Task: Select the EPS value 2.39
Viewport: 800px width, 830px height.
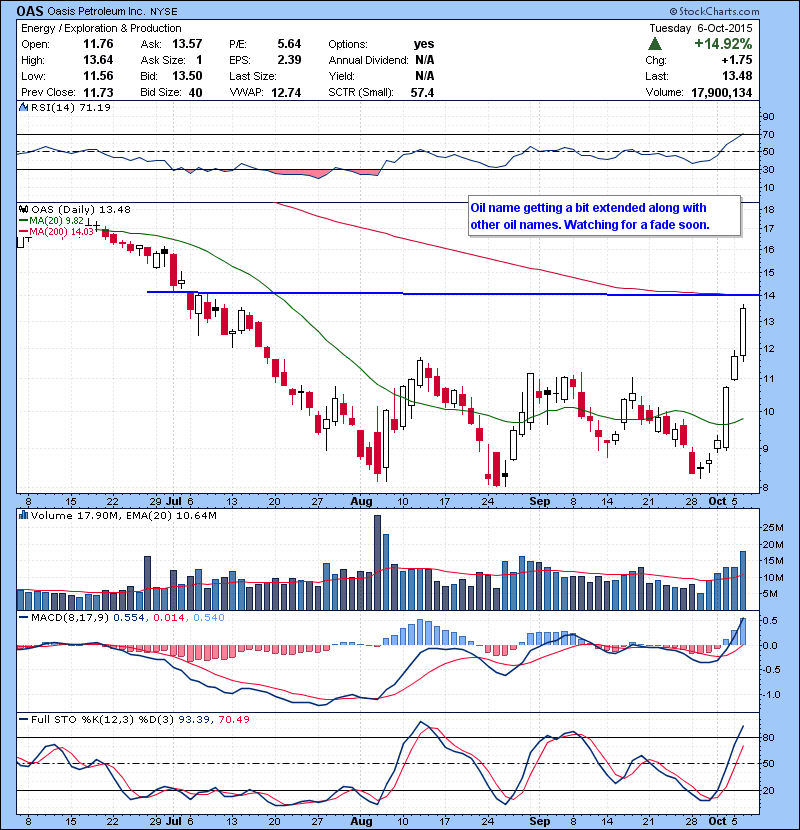Action: coord(289,60)
